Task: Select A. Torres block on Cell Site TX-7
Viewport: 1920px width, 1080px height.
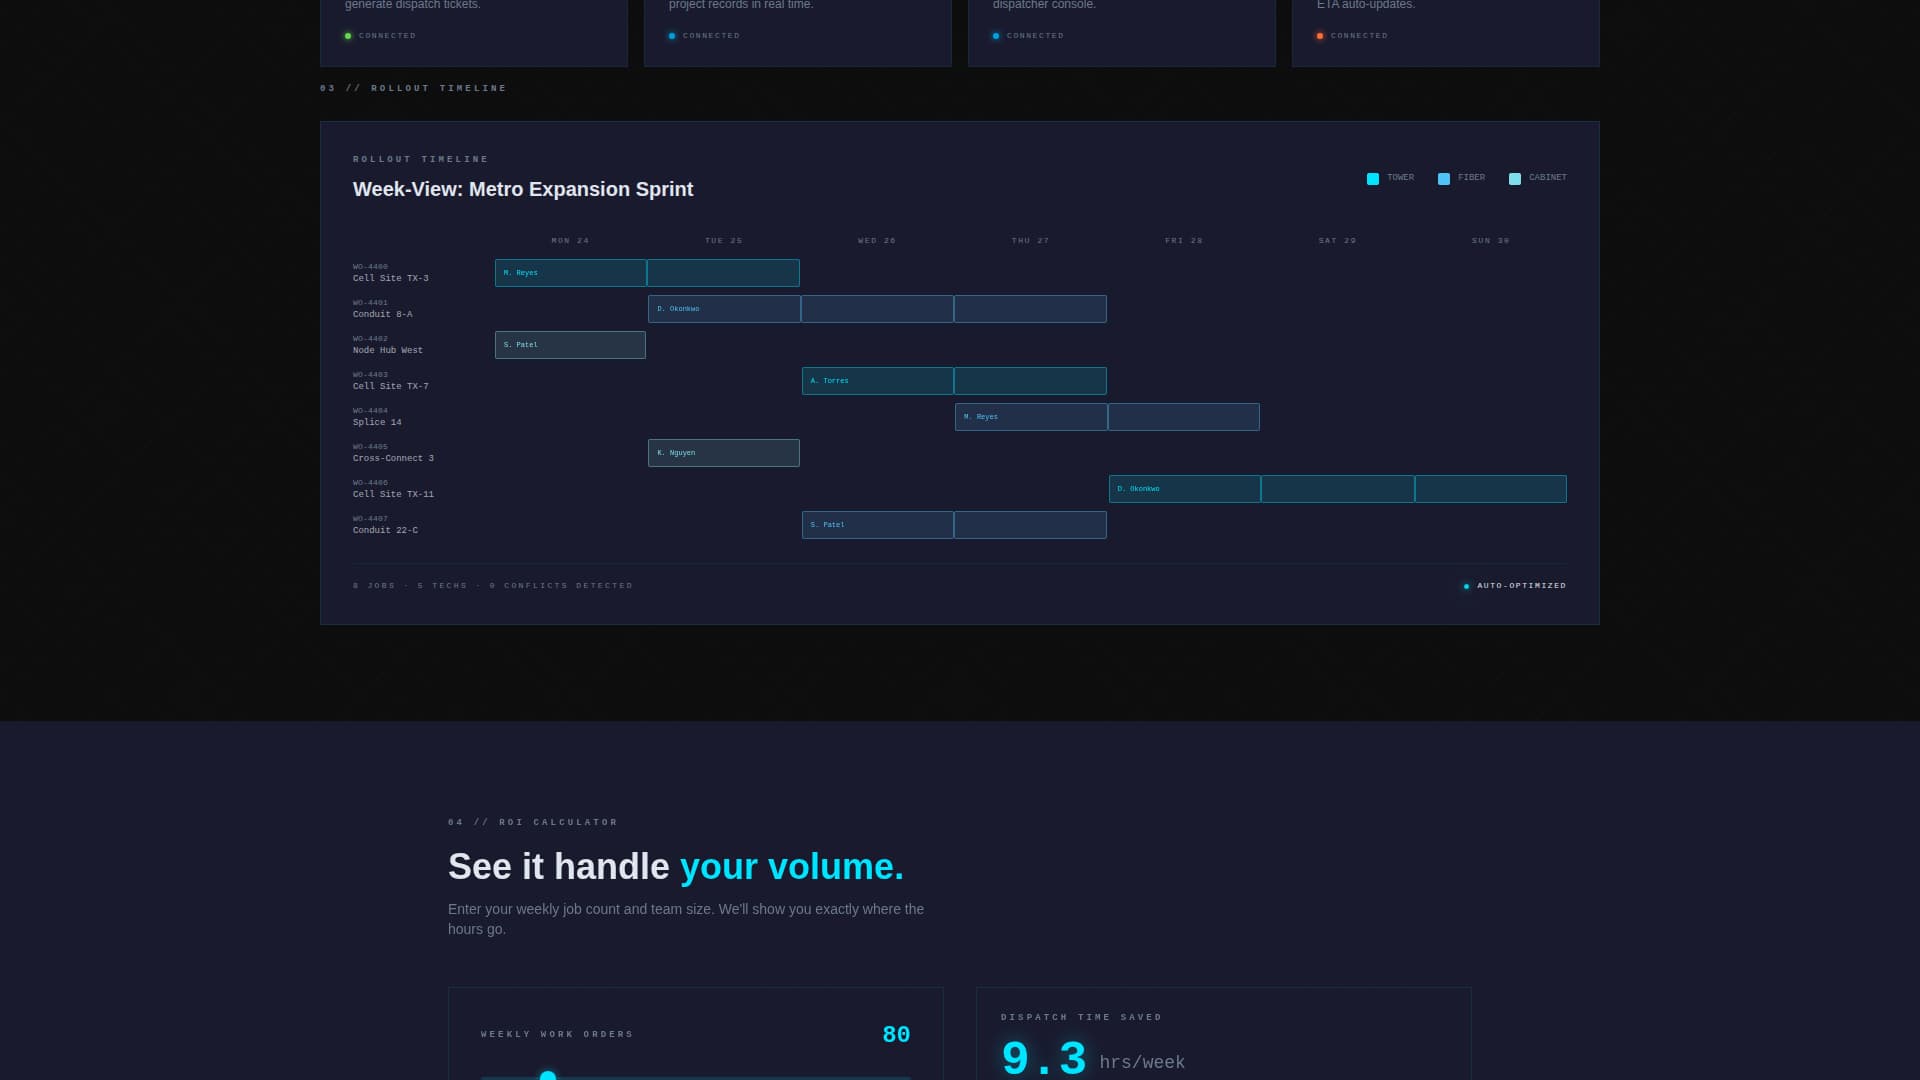Action: click(x=877, y=381)
